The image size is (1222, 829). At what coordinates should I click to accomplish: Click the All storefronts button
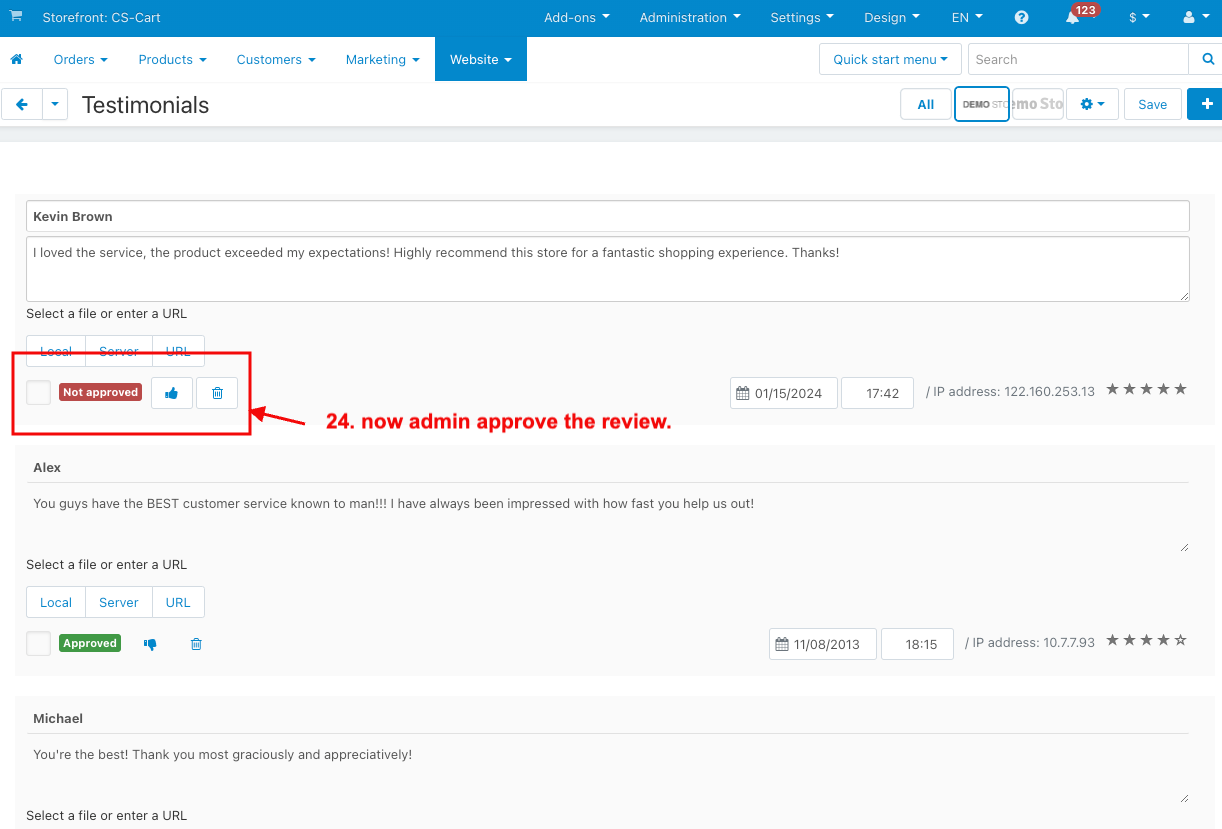coord(926,104)
